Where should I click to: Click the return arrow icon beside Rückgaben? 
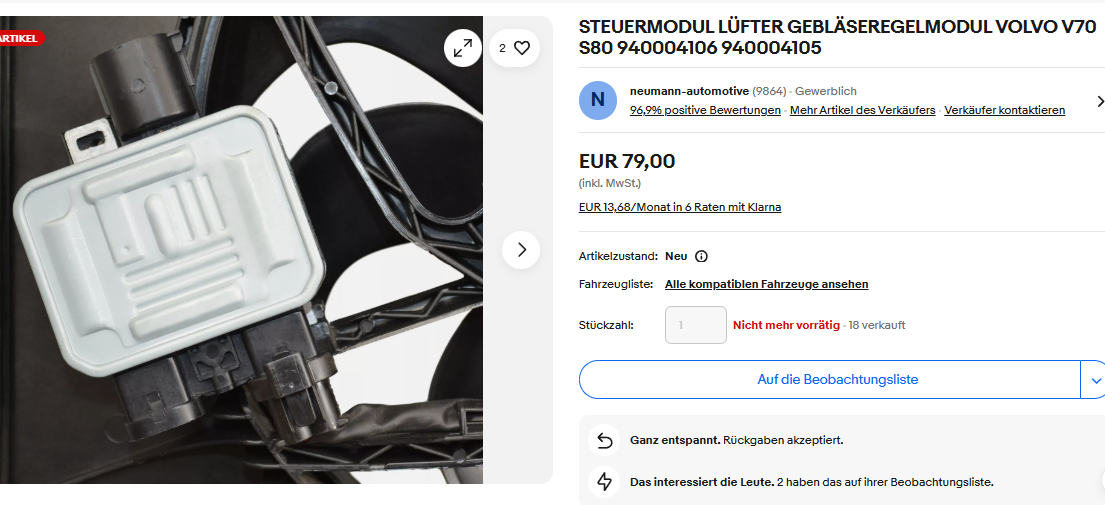click(604, 440)
